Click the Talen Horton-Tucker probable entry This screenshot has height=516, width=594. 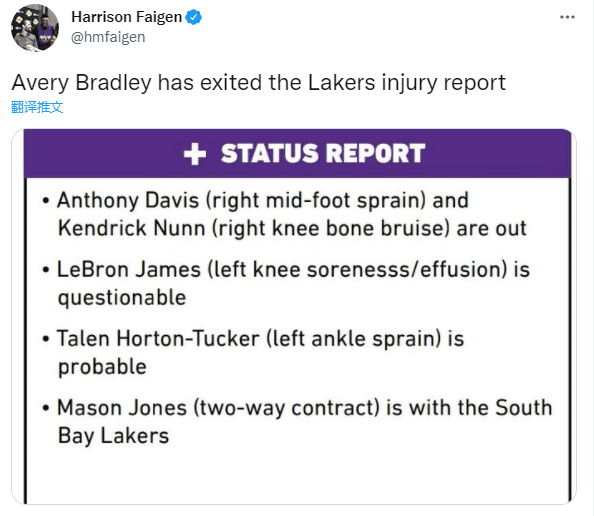tap(261, 352)
